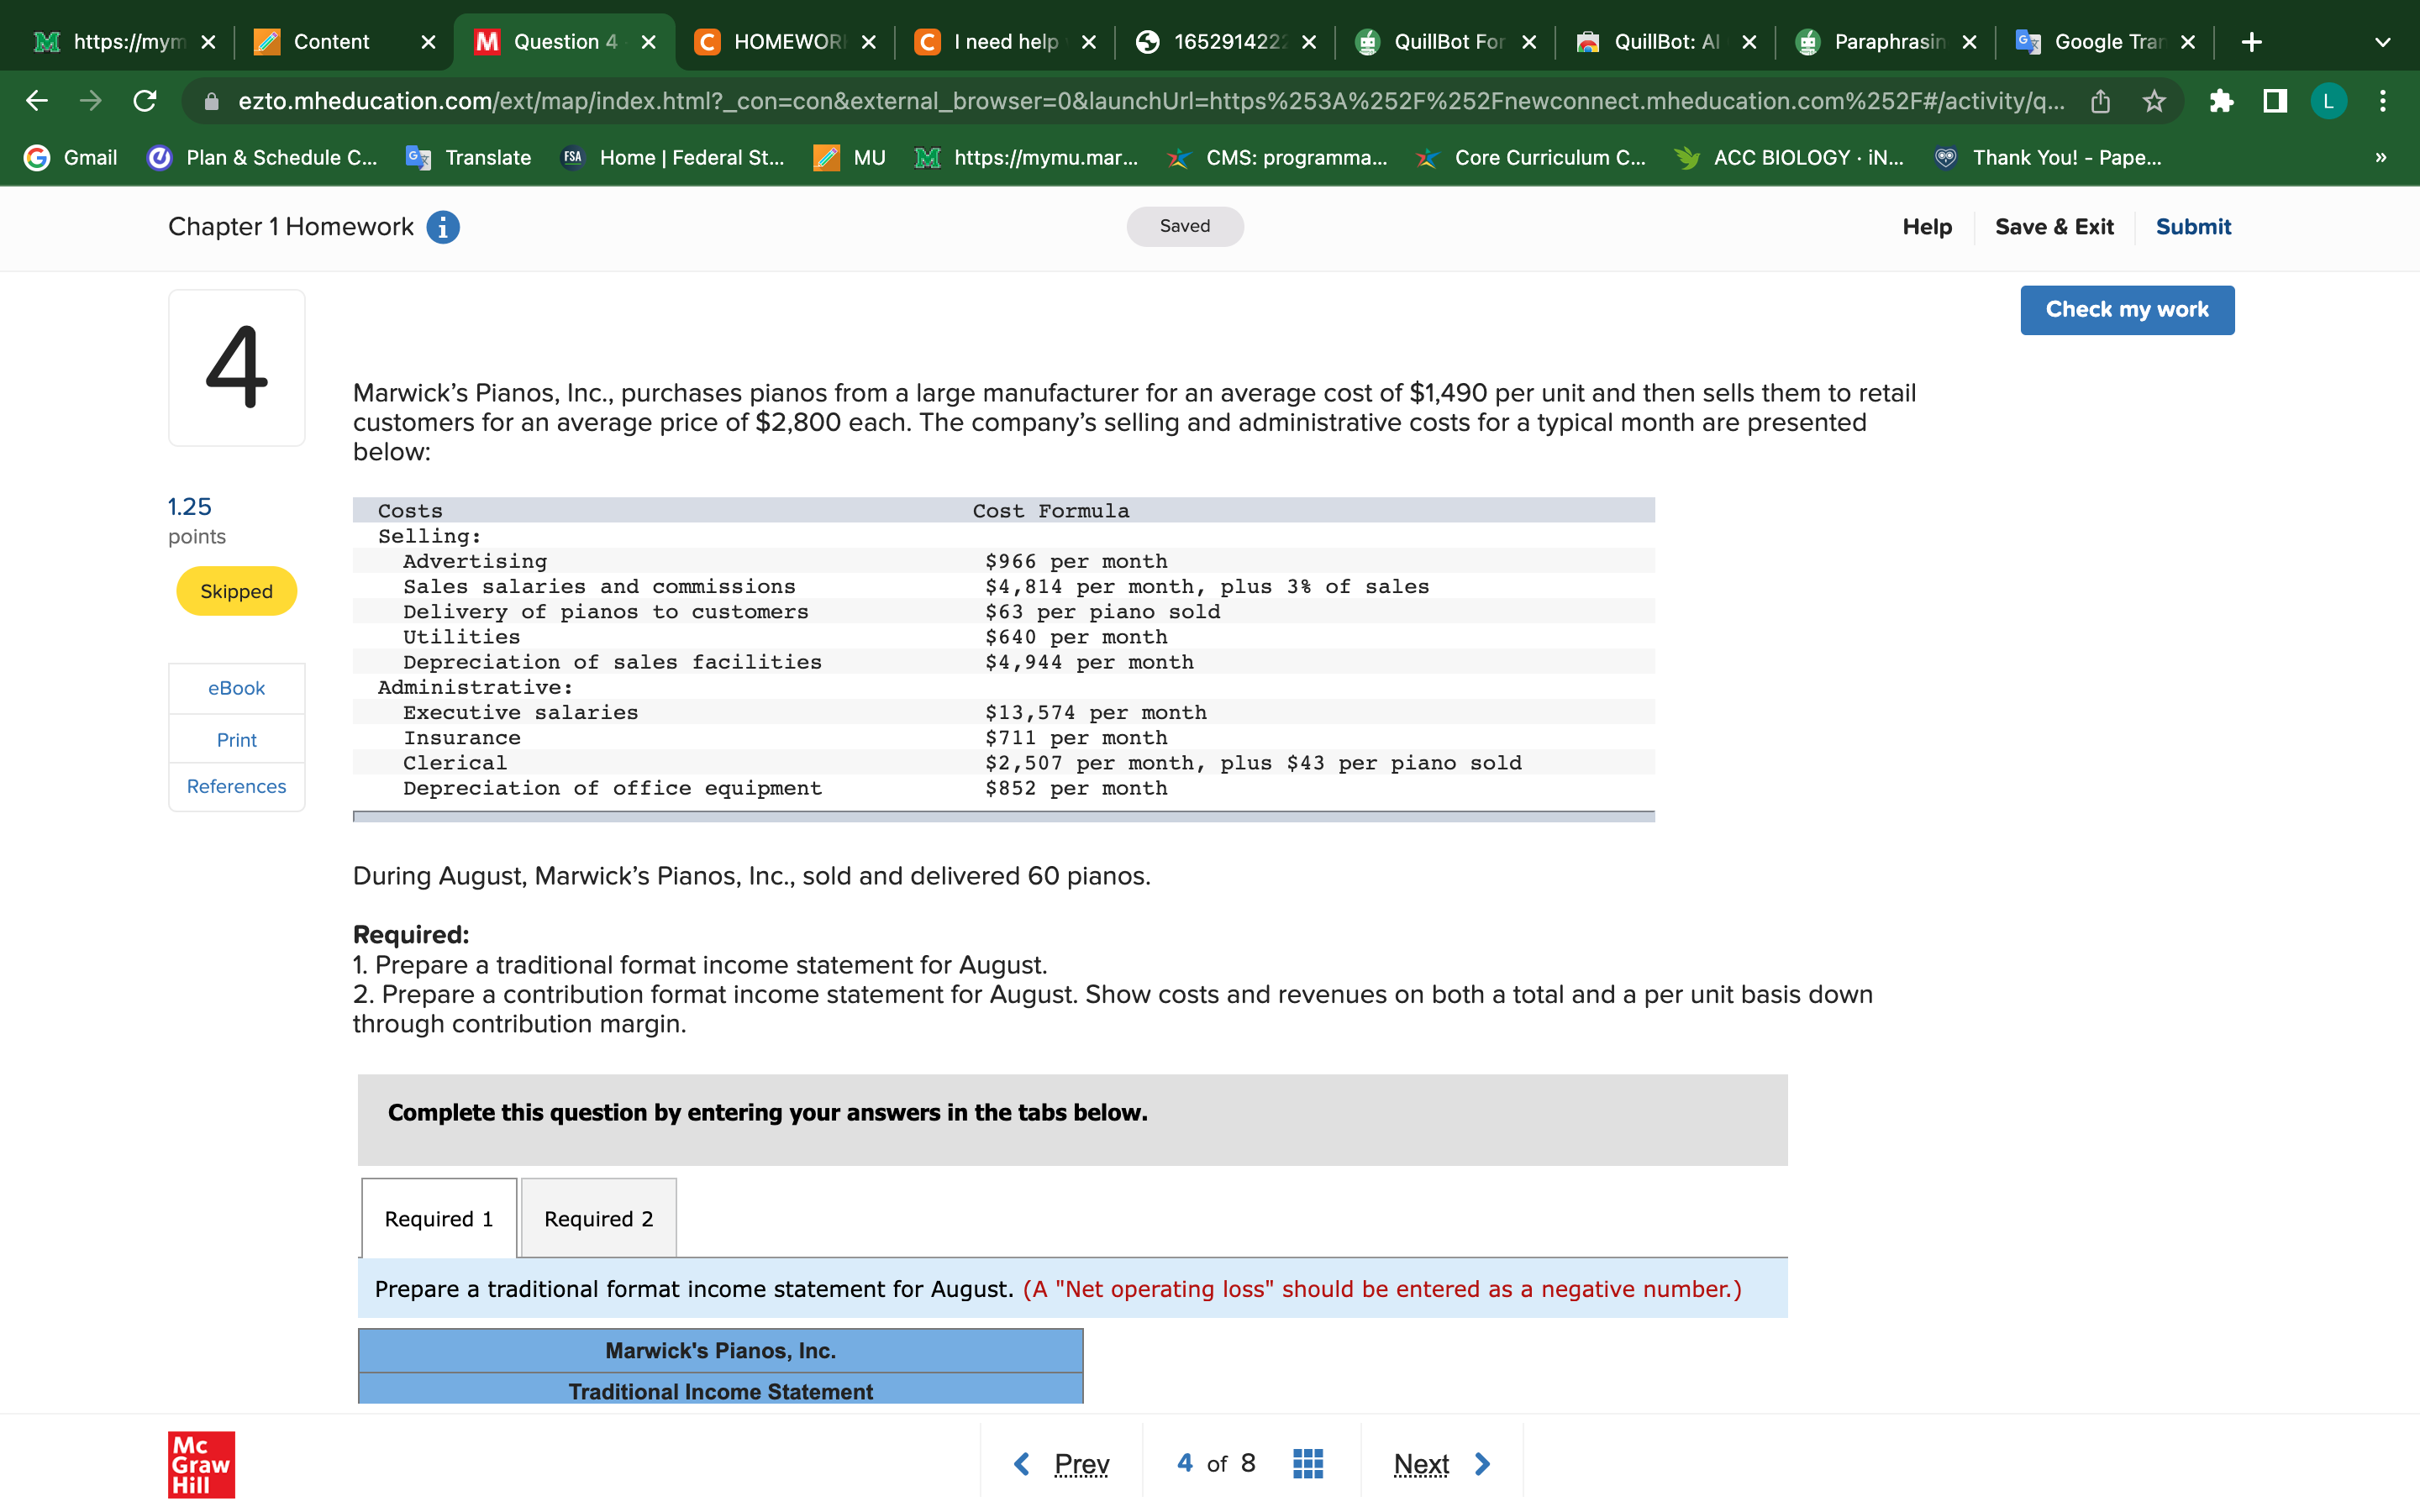2420x1512 pixels.
Task: Submit the Chapter 1 Homework
Action: point(2192,227)
